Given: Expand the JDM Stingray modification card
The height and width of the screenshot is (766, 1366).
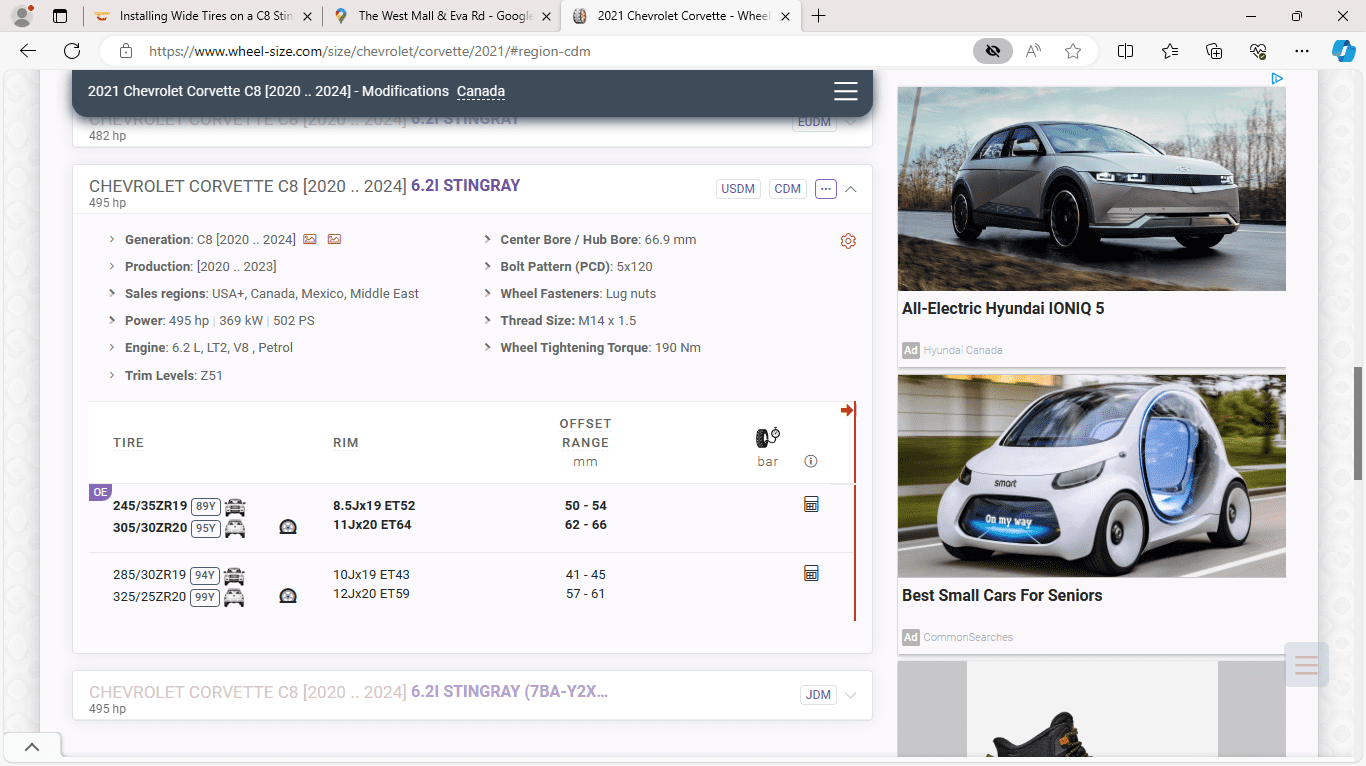Looking at the screenshot, I should pyautogui.click(x=849, y=694).
